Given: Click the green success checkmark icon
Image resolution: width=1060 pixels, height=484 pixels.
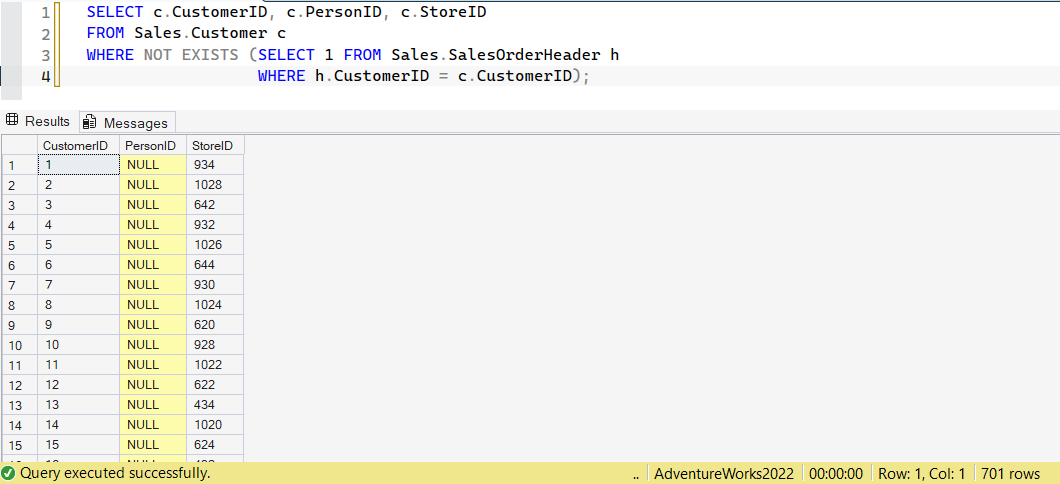Looking at the screenshot, I should point(9,473).
